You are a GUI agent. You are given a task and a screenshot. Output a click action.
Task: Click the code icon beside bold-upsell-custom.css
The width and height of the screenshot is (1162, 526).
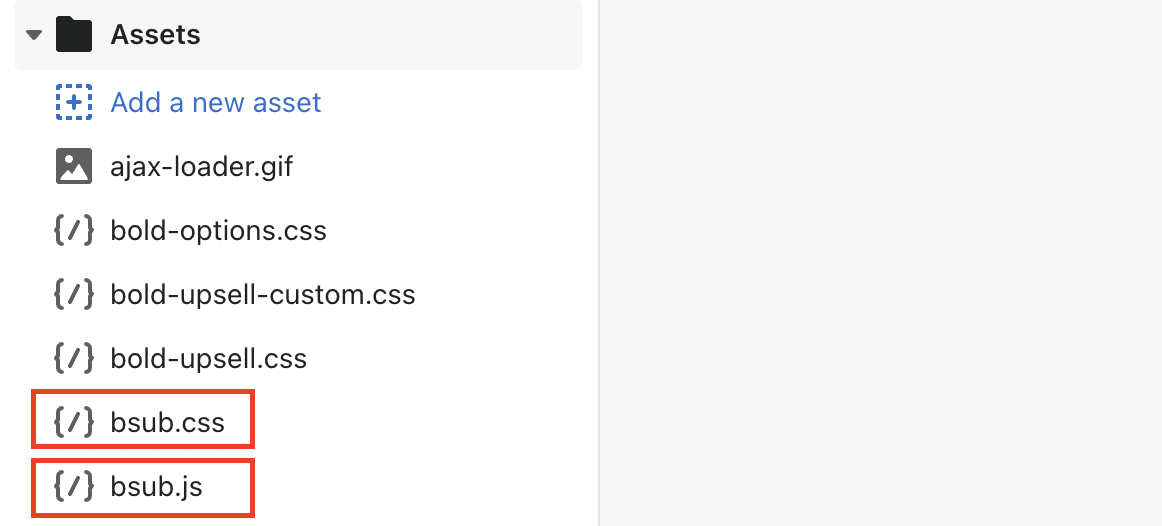(x=74, y=294)
